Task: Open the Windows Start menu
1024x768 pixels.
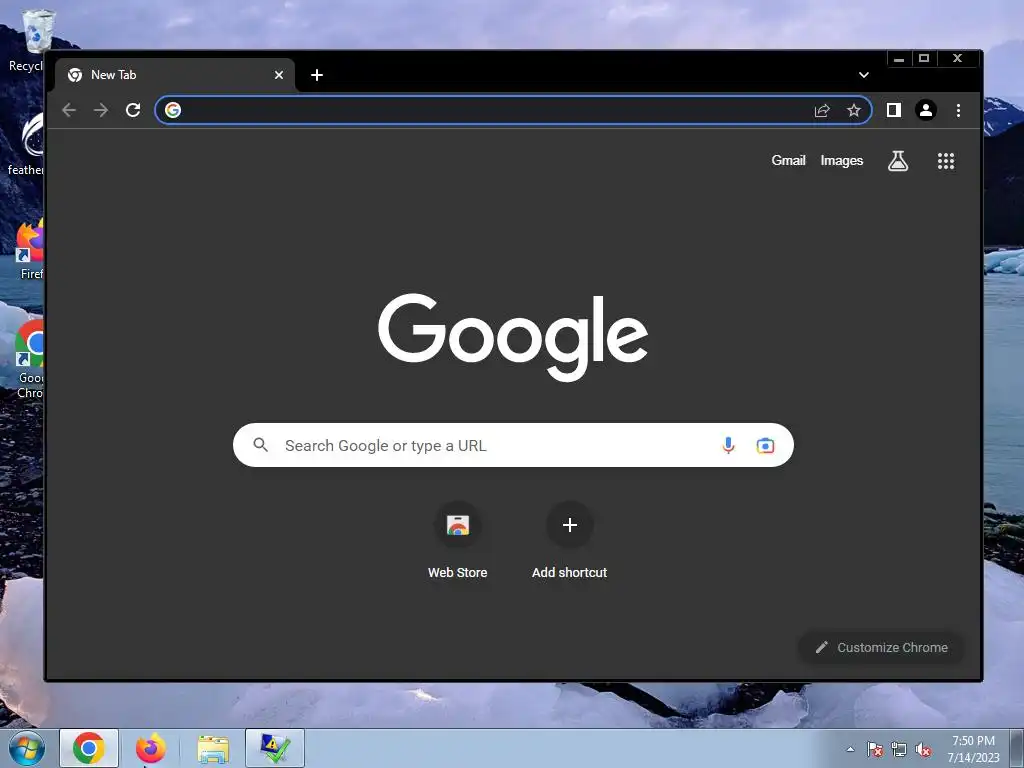Action: coord(27,748)
